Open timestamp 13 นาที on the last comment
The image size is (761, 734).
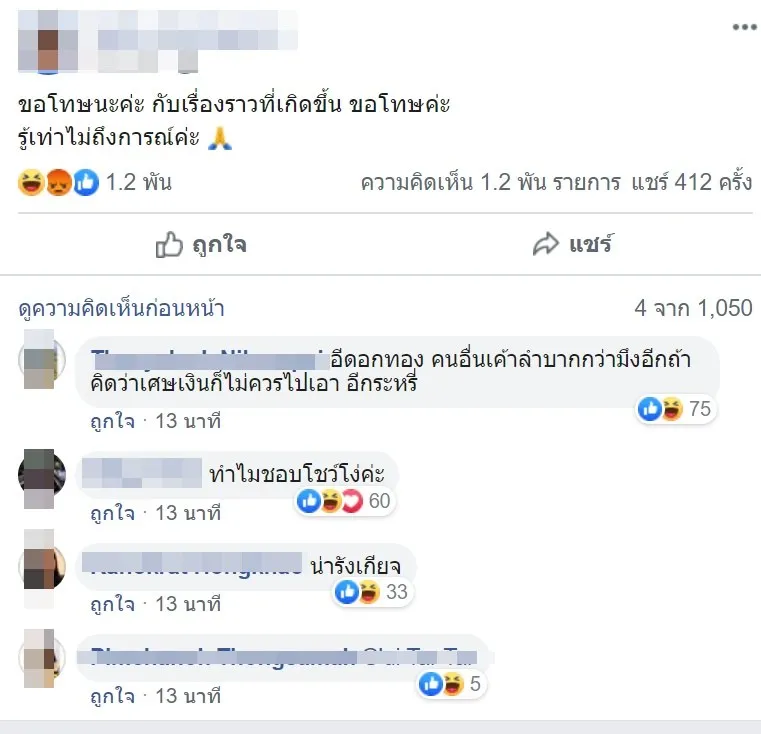[x=188, y=696]
